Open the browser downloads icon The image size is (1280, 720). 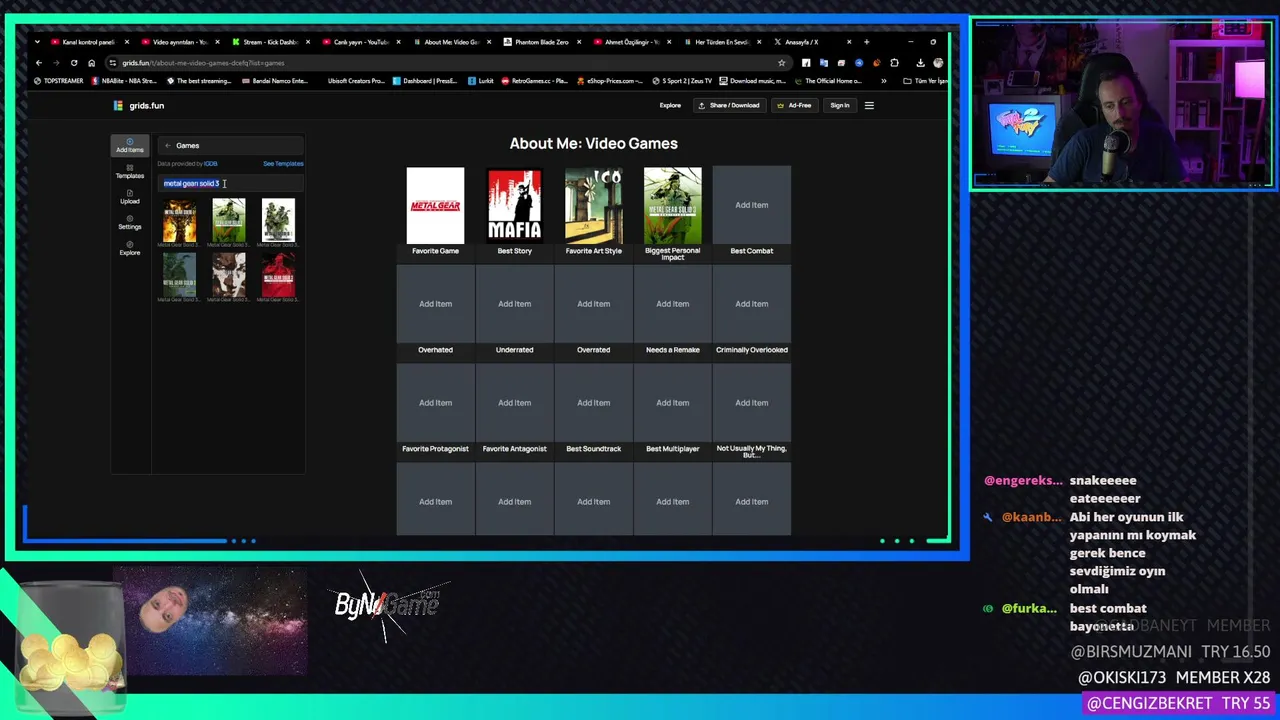920,63
